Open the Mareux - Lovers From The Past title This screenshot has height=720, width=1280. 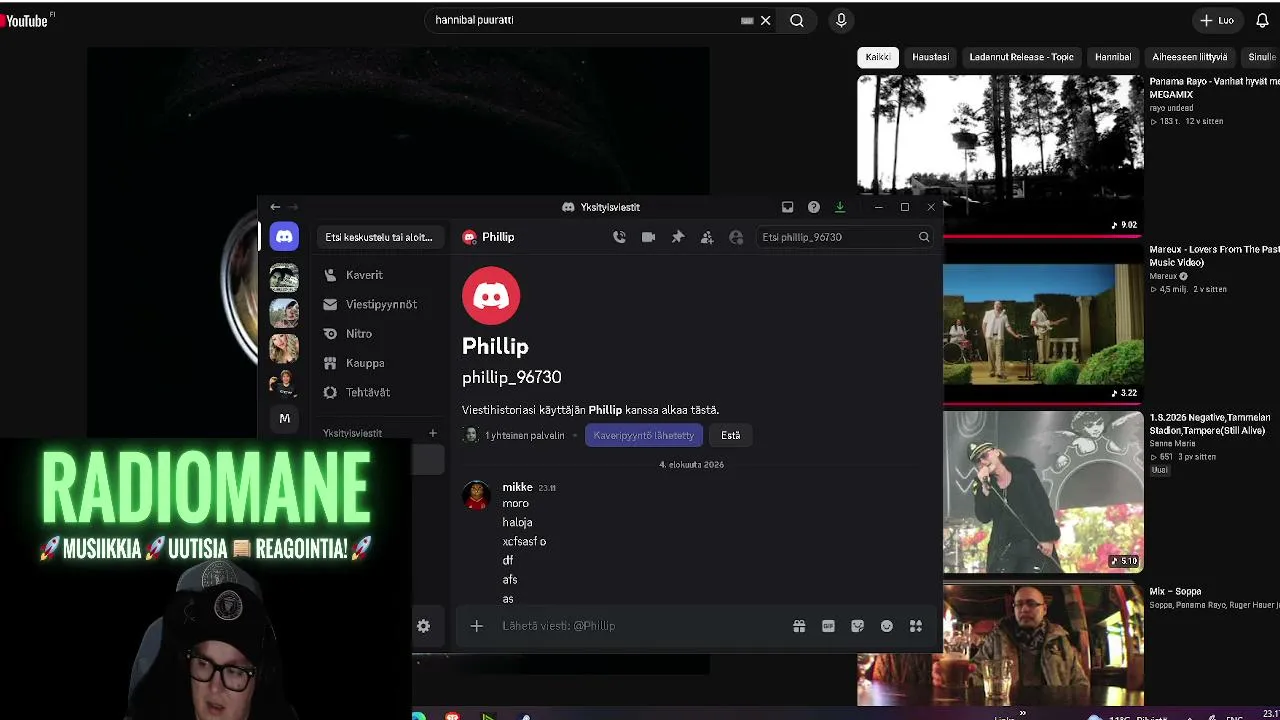coord(1214,256)
